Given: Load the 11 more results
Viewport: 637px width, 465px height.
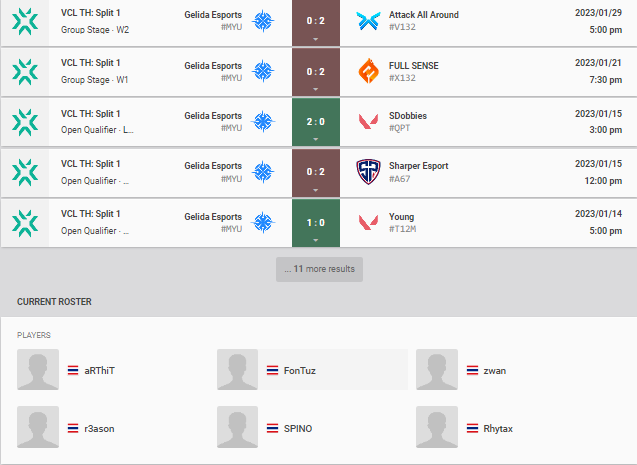Looking at the screenshot, I should [x=319, y=269].
